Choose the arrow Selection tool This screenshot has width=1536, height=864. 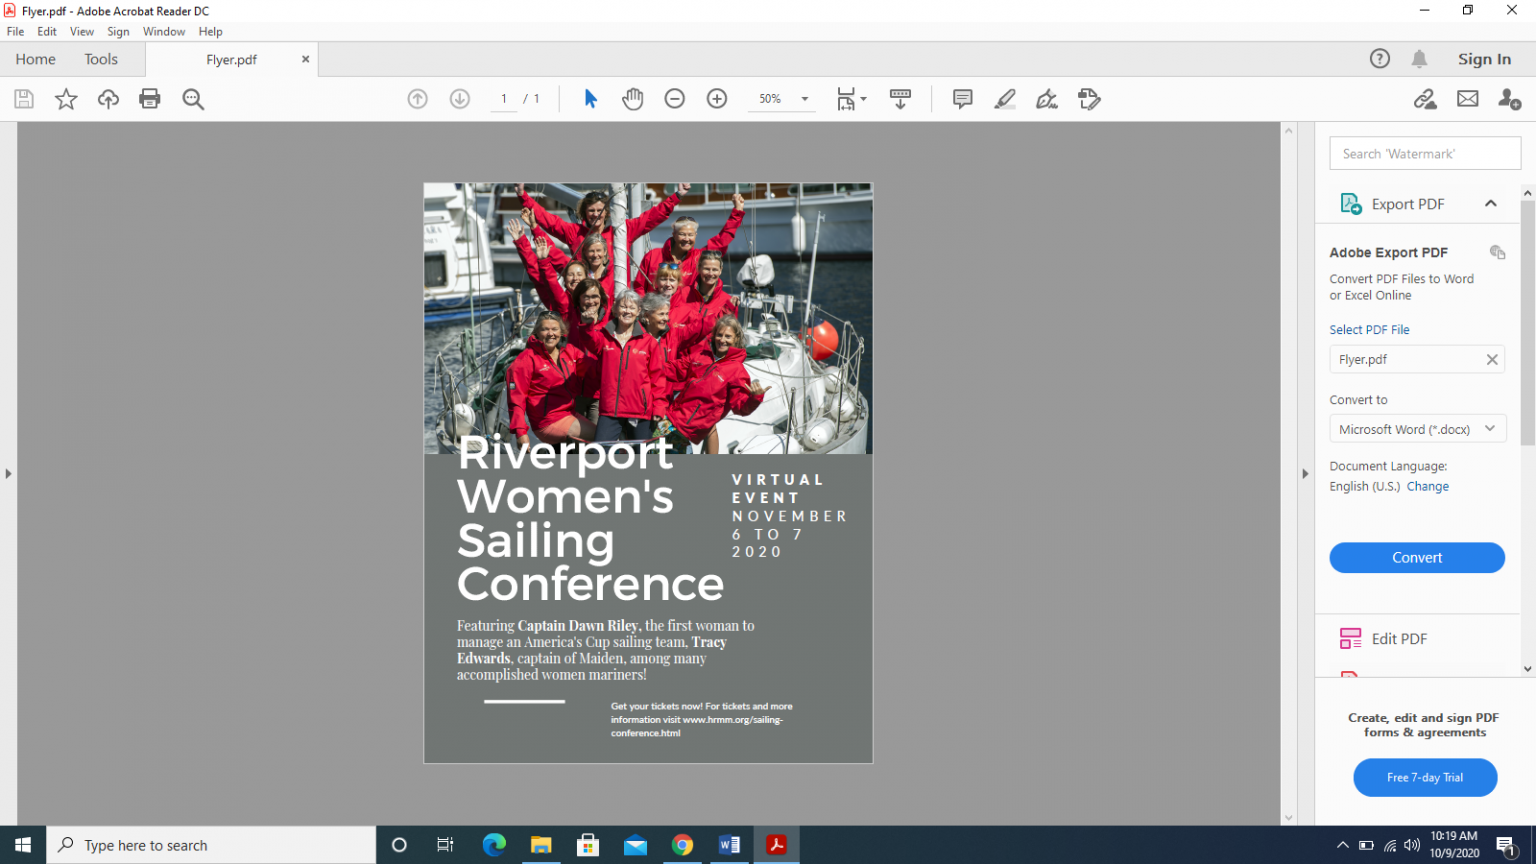tap(590, 99)
